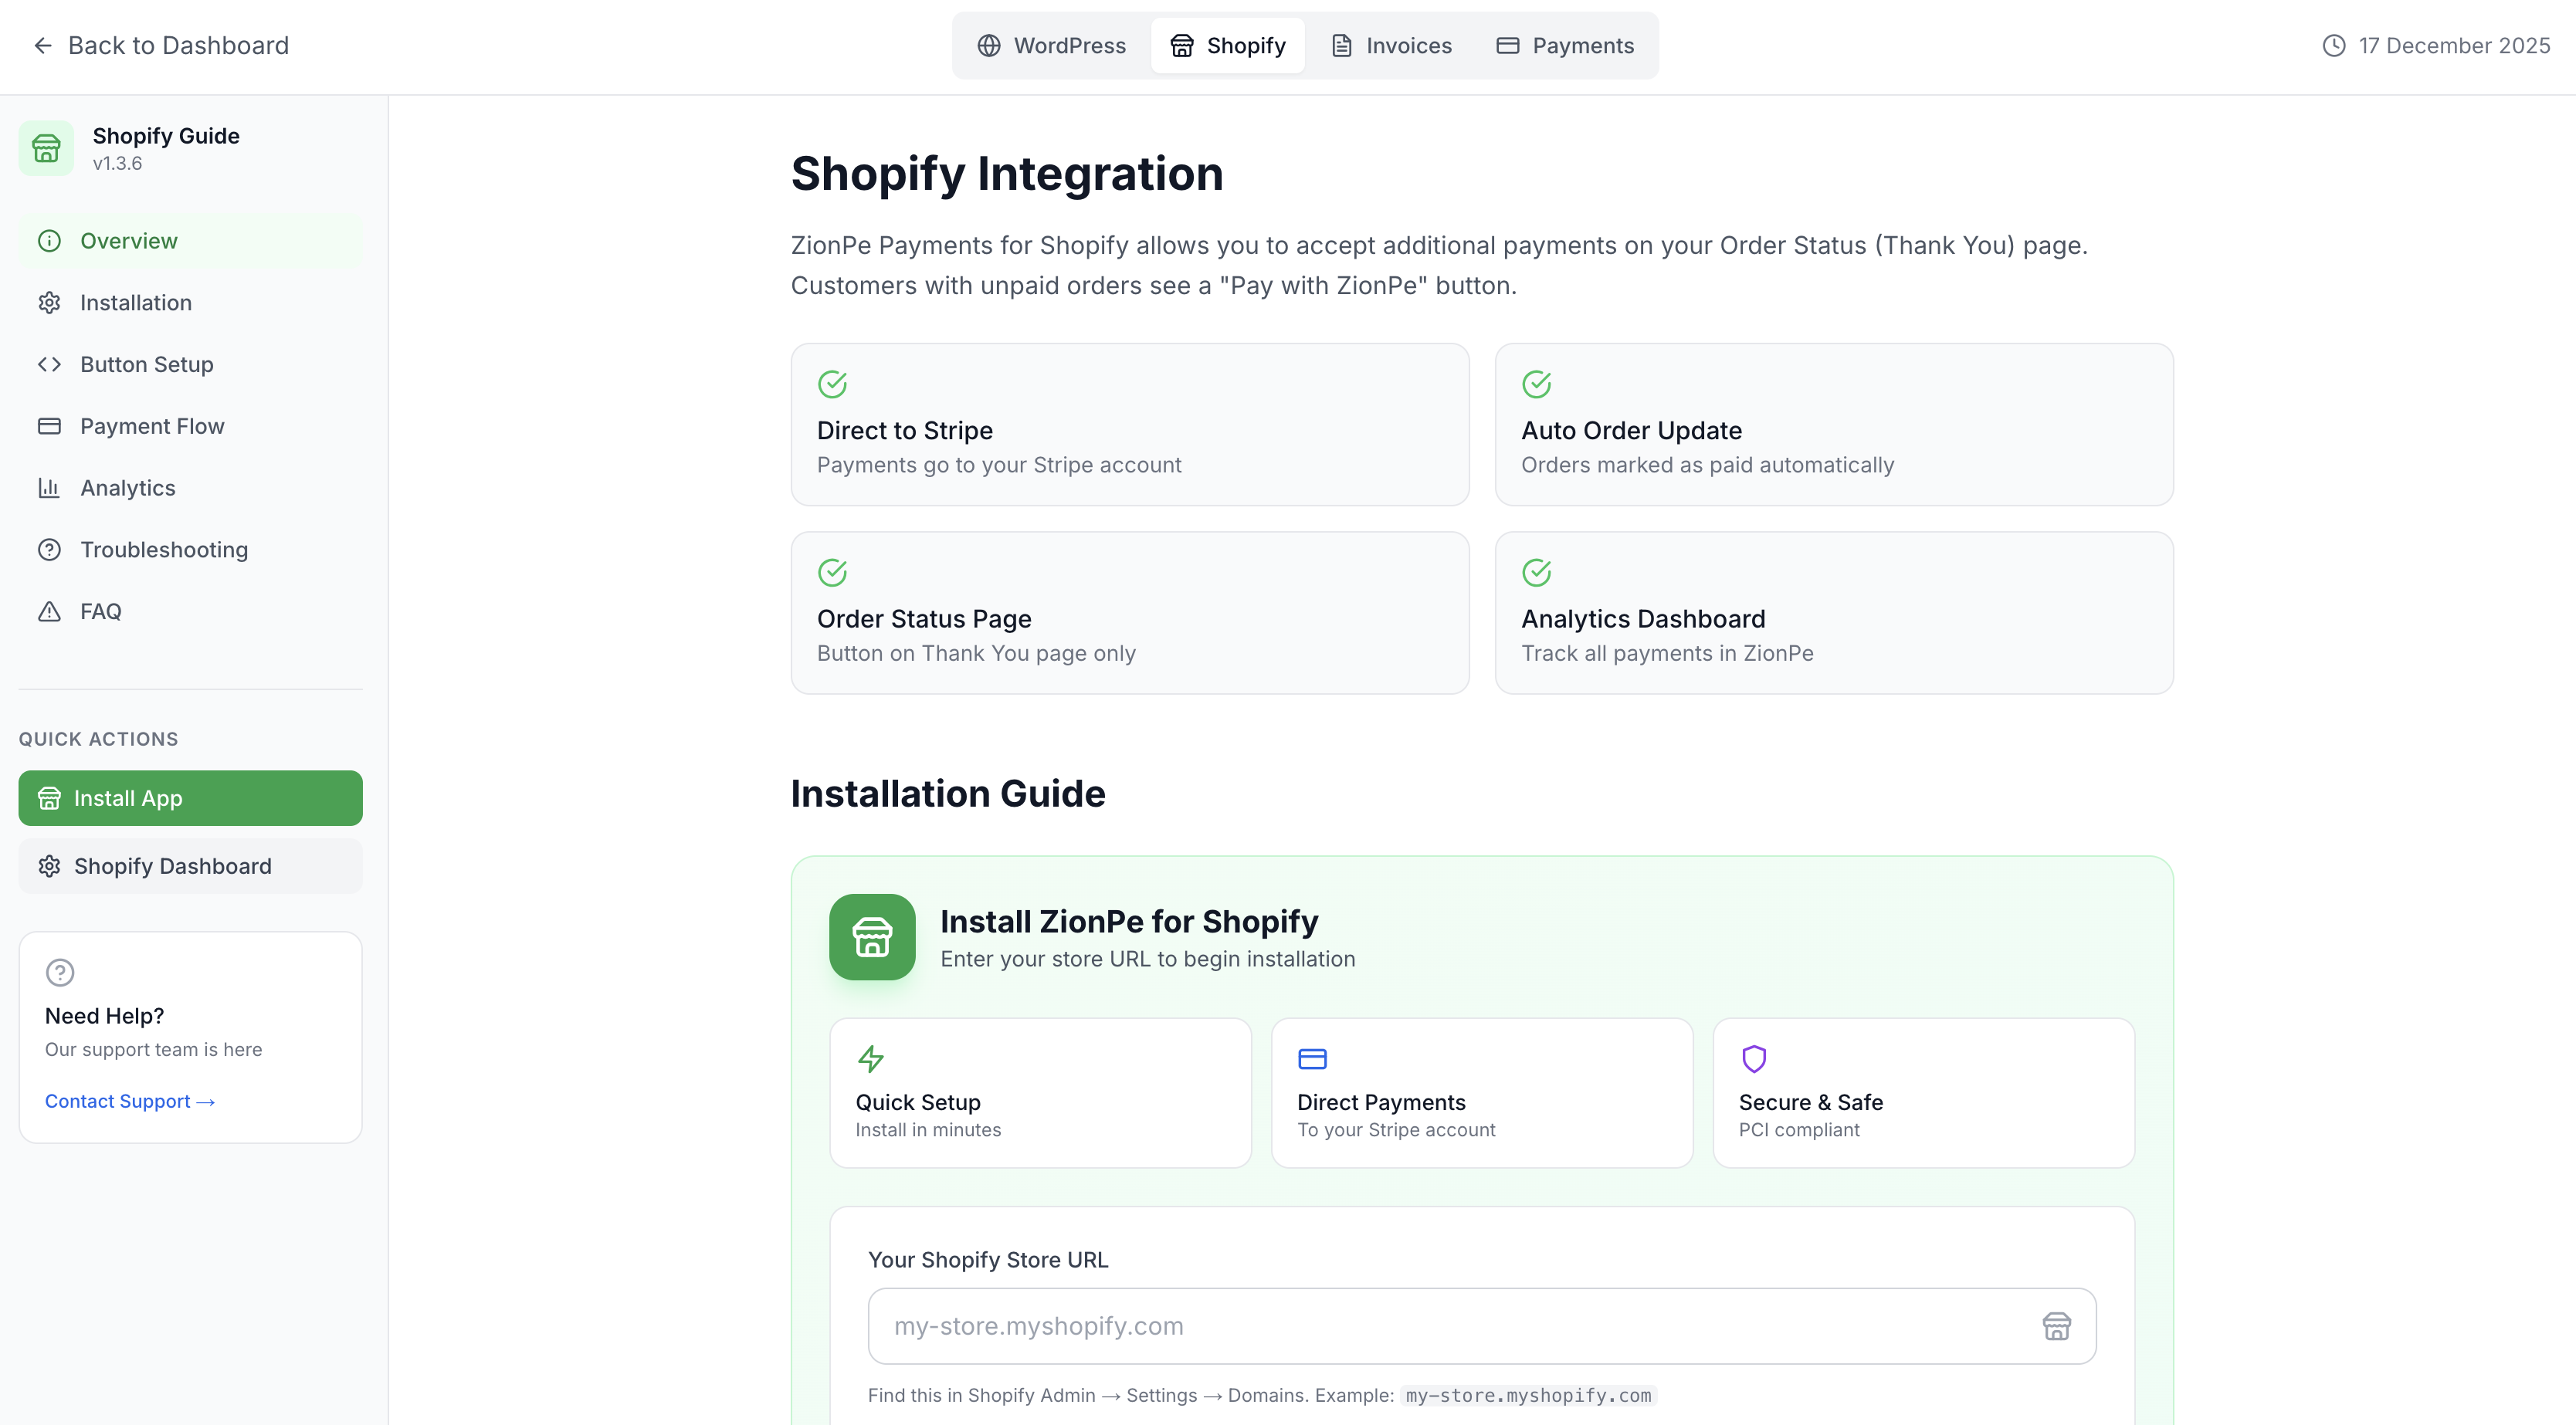This screenshot has width=2576, height=1425.
Task: Click the question mark icon above Need Help
Action: (60, 972)
